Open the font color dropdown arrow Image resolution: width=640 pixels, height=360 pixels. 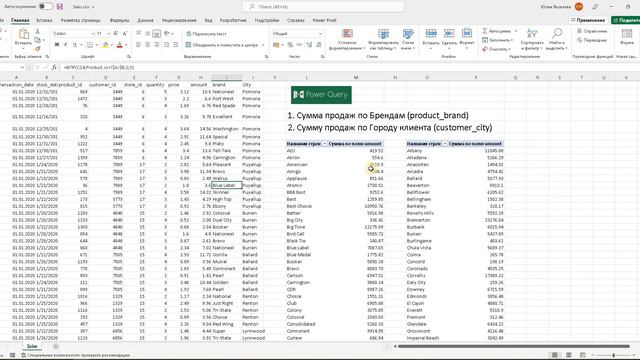pos(126,45)
